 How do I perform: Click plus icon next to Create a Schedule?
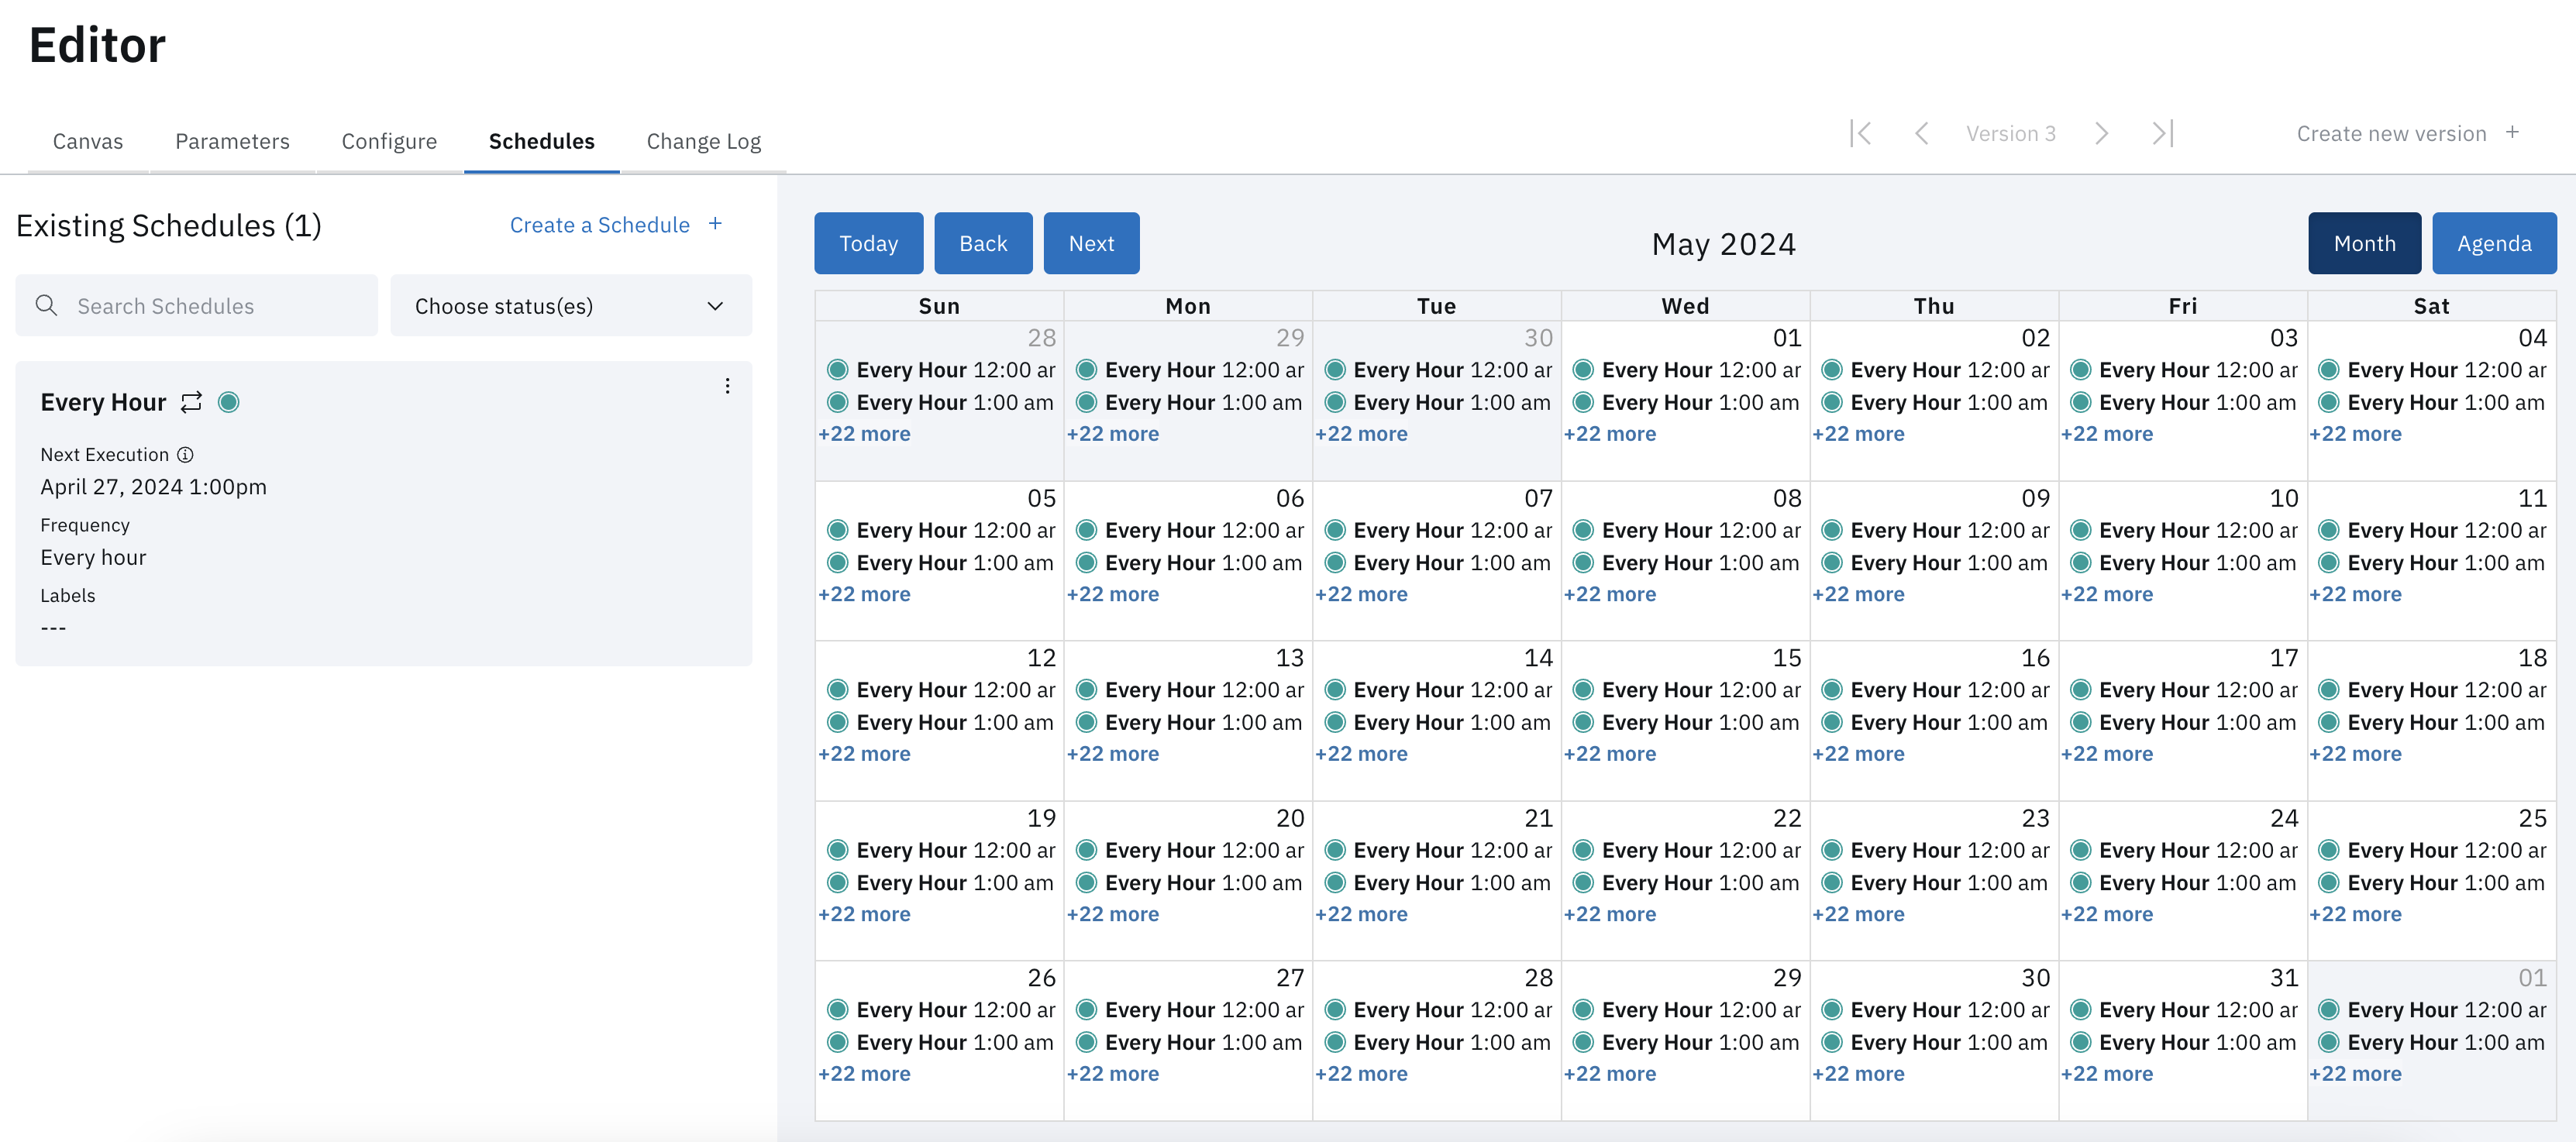[x=715, y=224]
